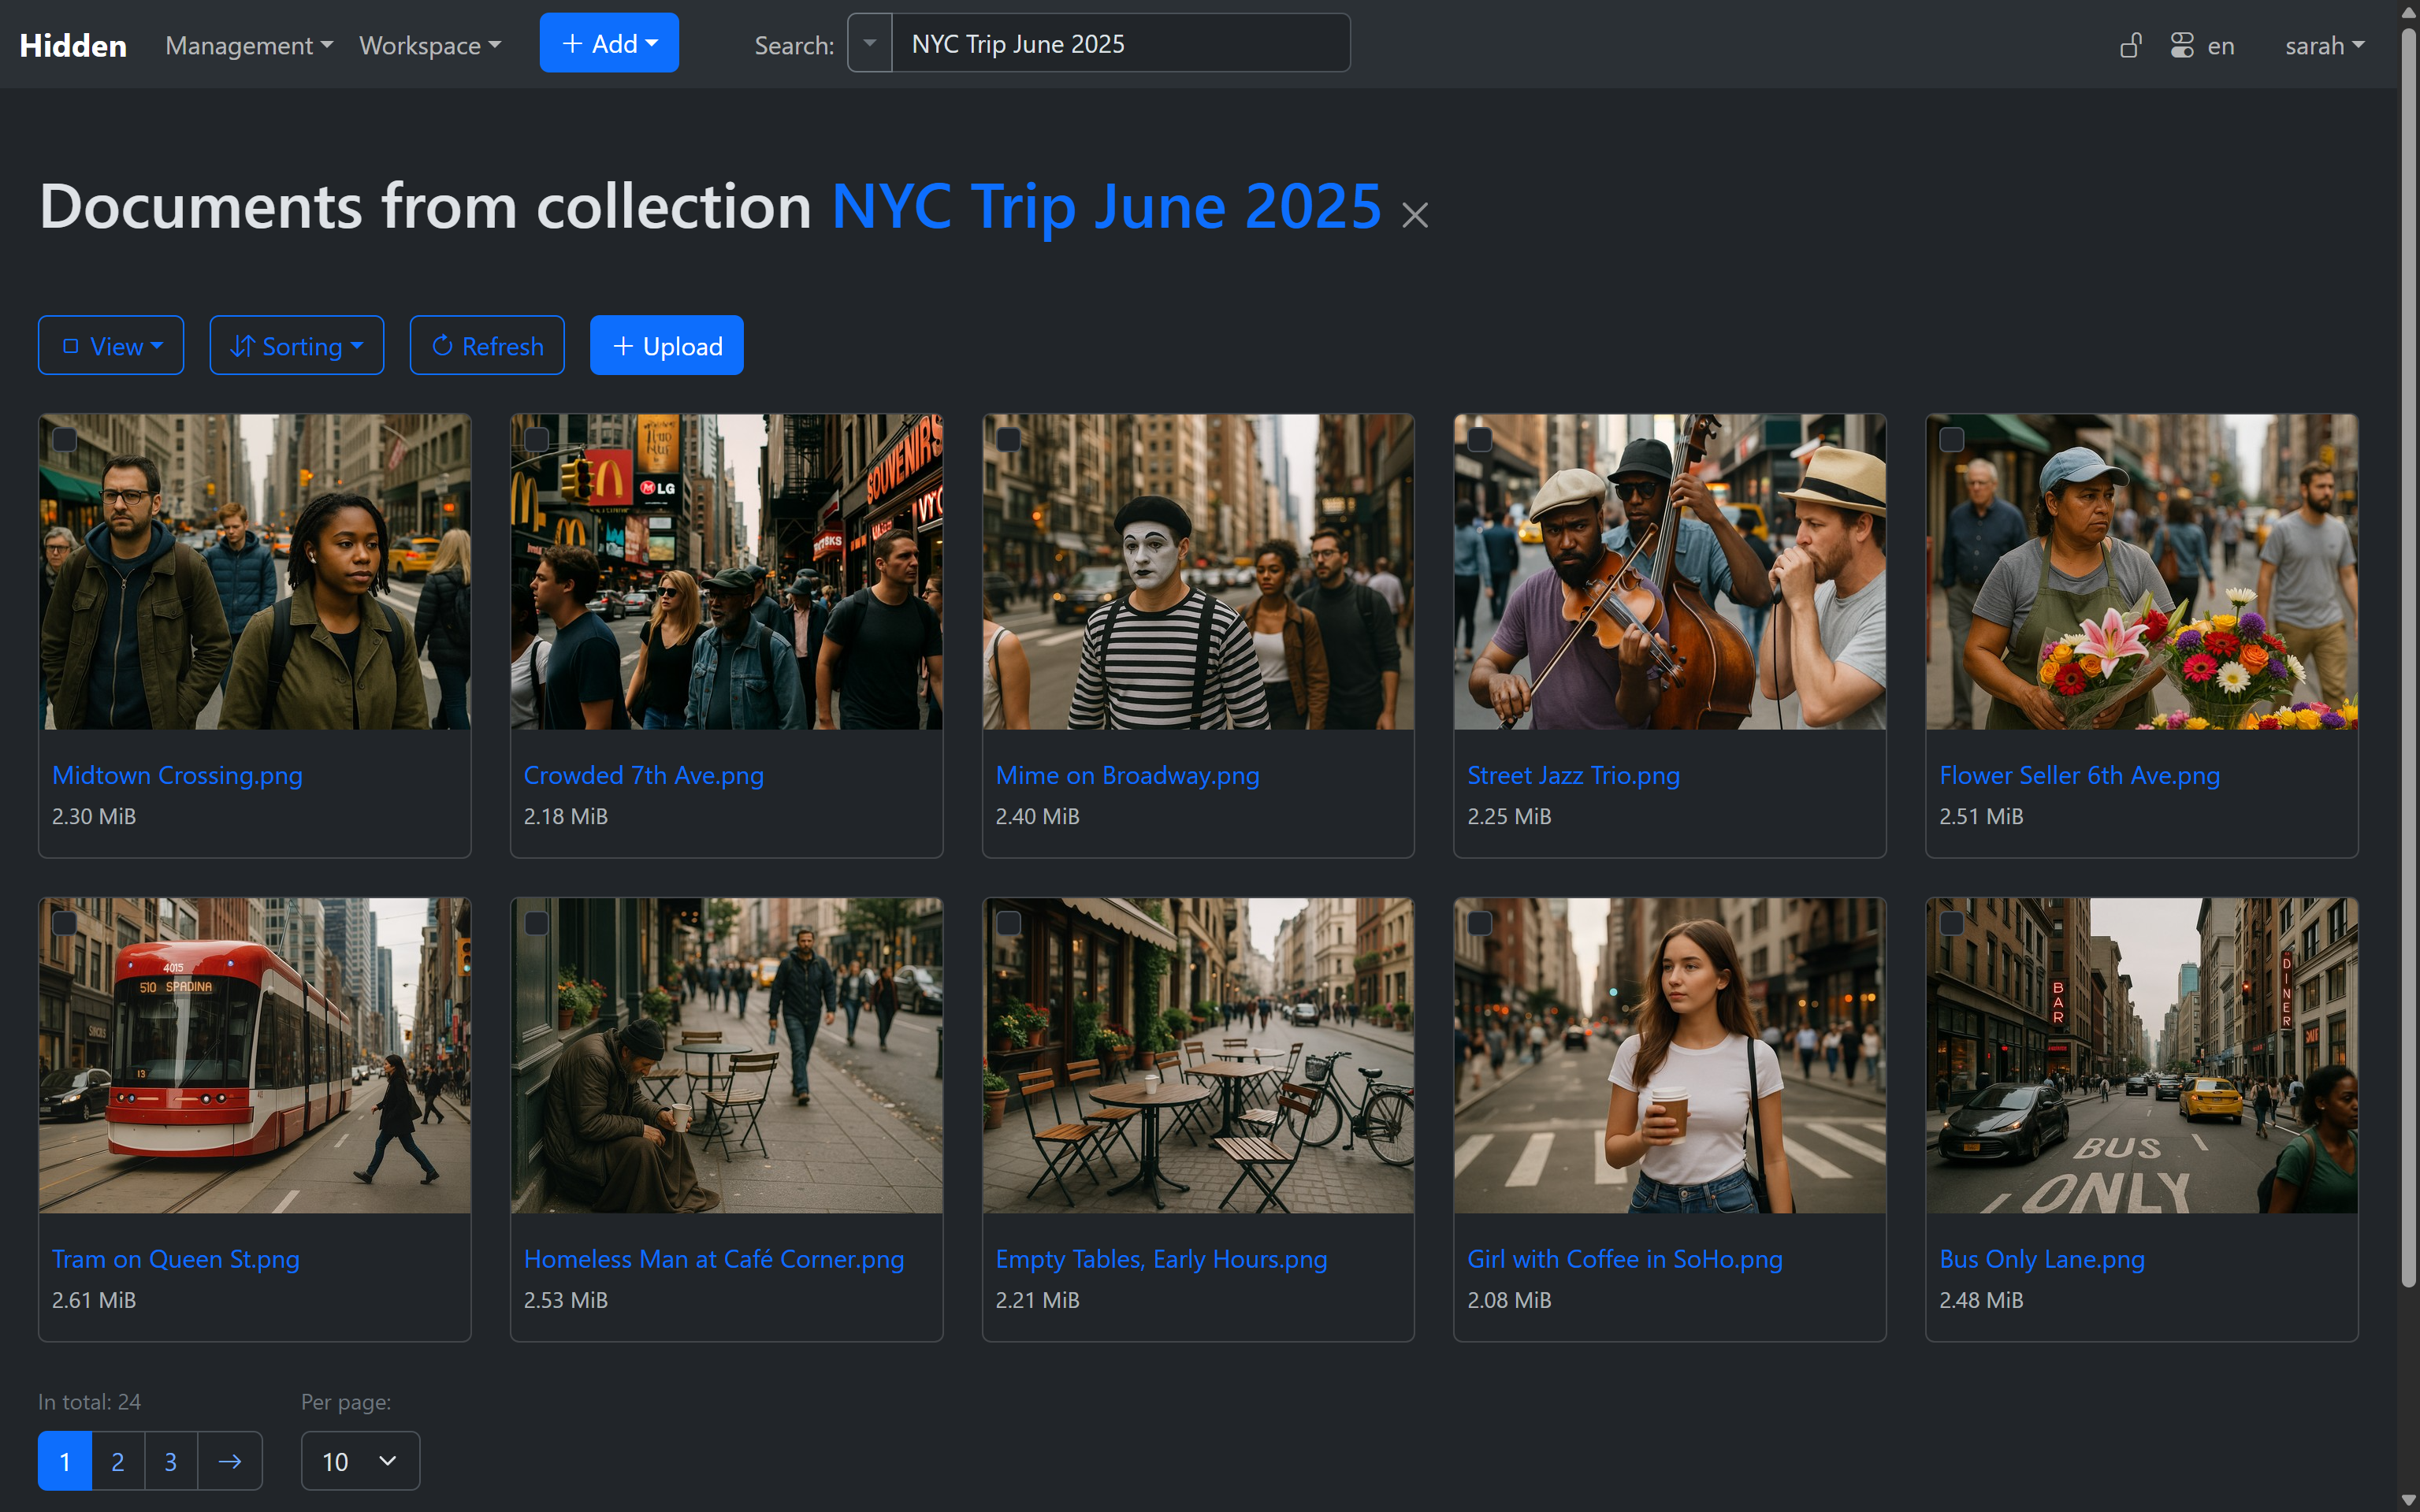Screen dimensions: 2420x1512
Task: Check the Bus Only Lane.png checkbox
Action: pos(1952,923)
